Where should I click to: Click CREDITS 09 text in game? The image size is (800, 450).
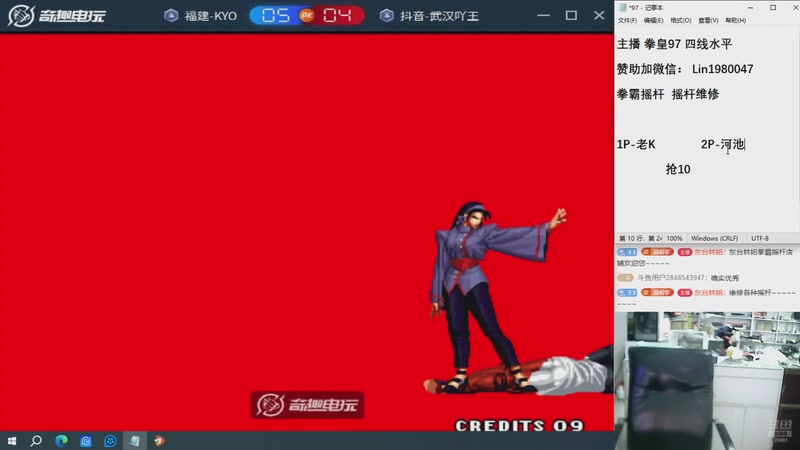tap(519, 426)
